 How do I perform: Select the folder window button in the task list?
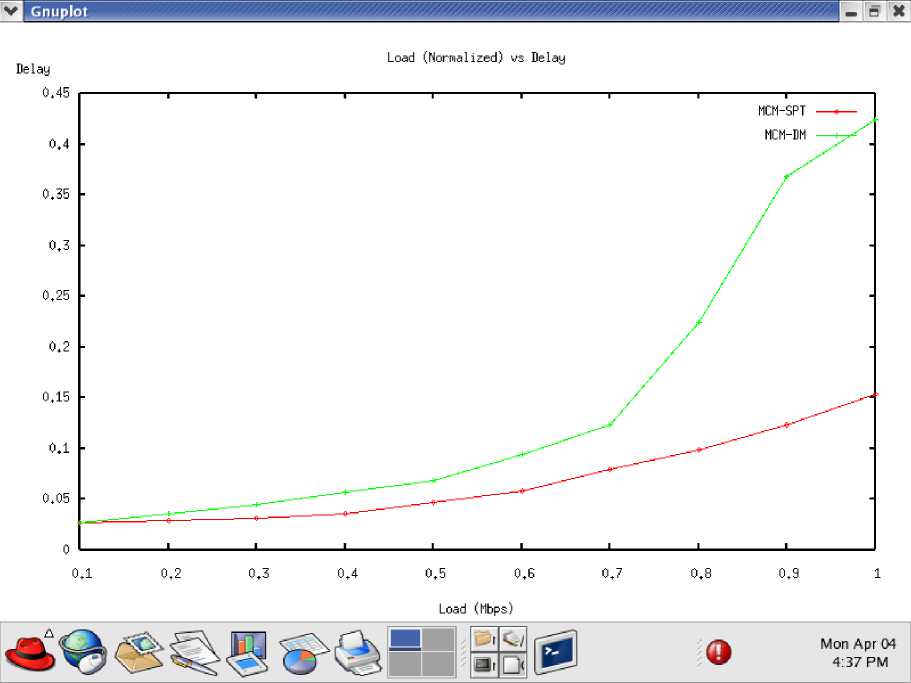click(484, 639)
